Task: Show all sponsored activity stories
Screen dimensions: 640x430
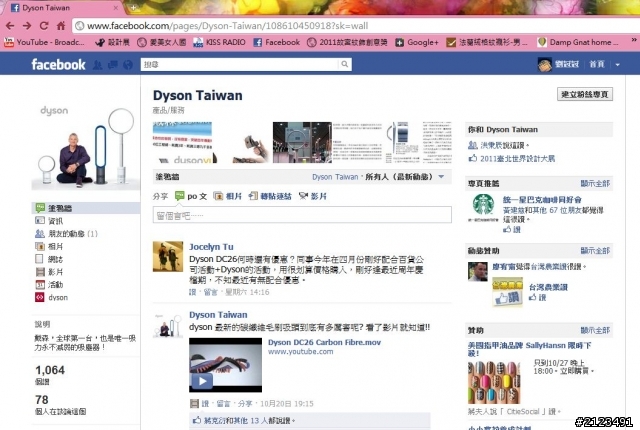Action: point(595,250)
